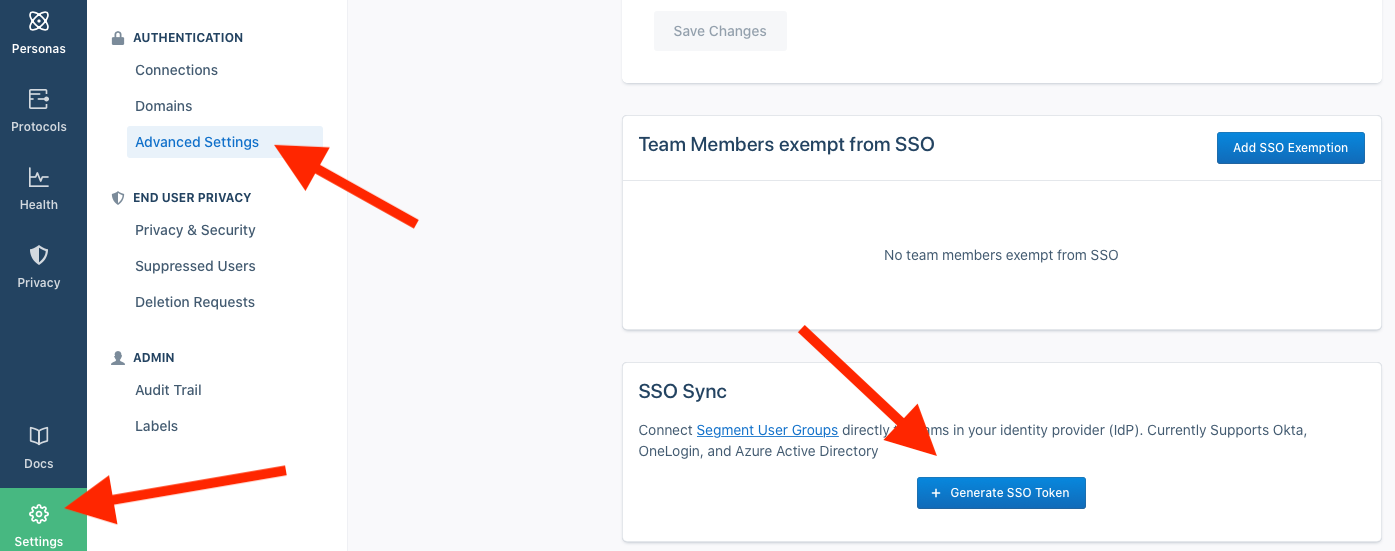
Task: Click Generate SSO Token
Action: [1001, 493]
